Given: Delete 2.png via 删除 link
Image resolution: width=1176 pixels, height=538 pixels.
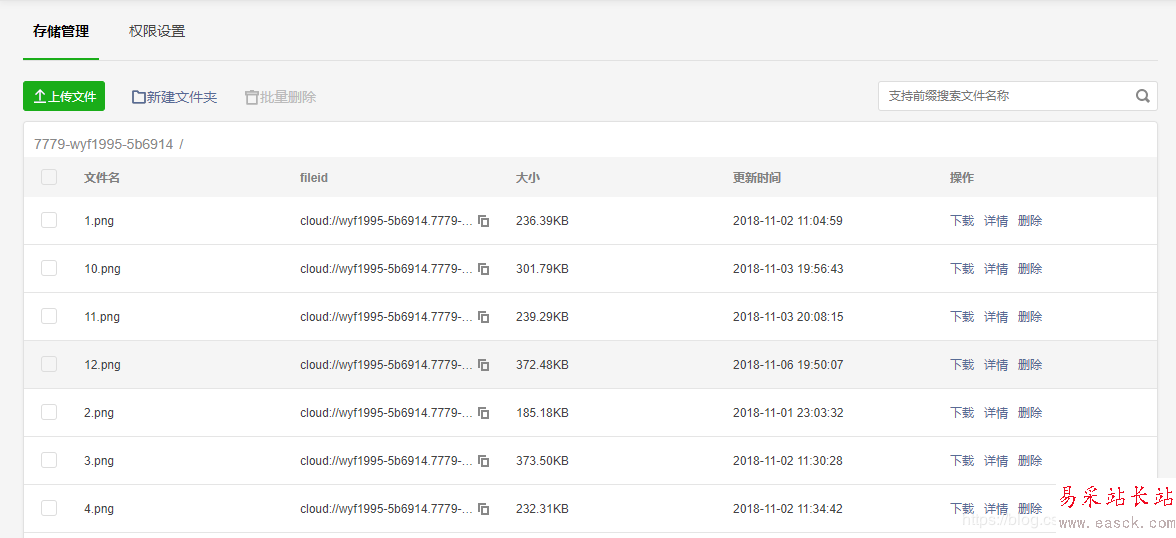Looking at the screenshot, I should pos(1030,413).
